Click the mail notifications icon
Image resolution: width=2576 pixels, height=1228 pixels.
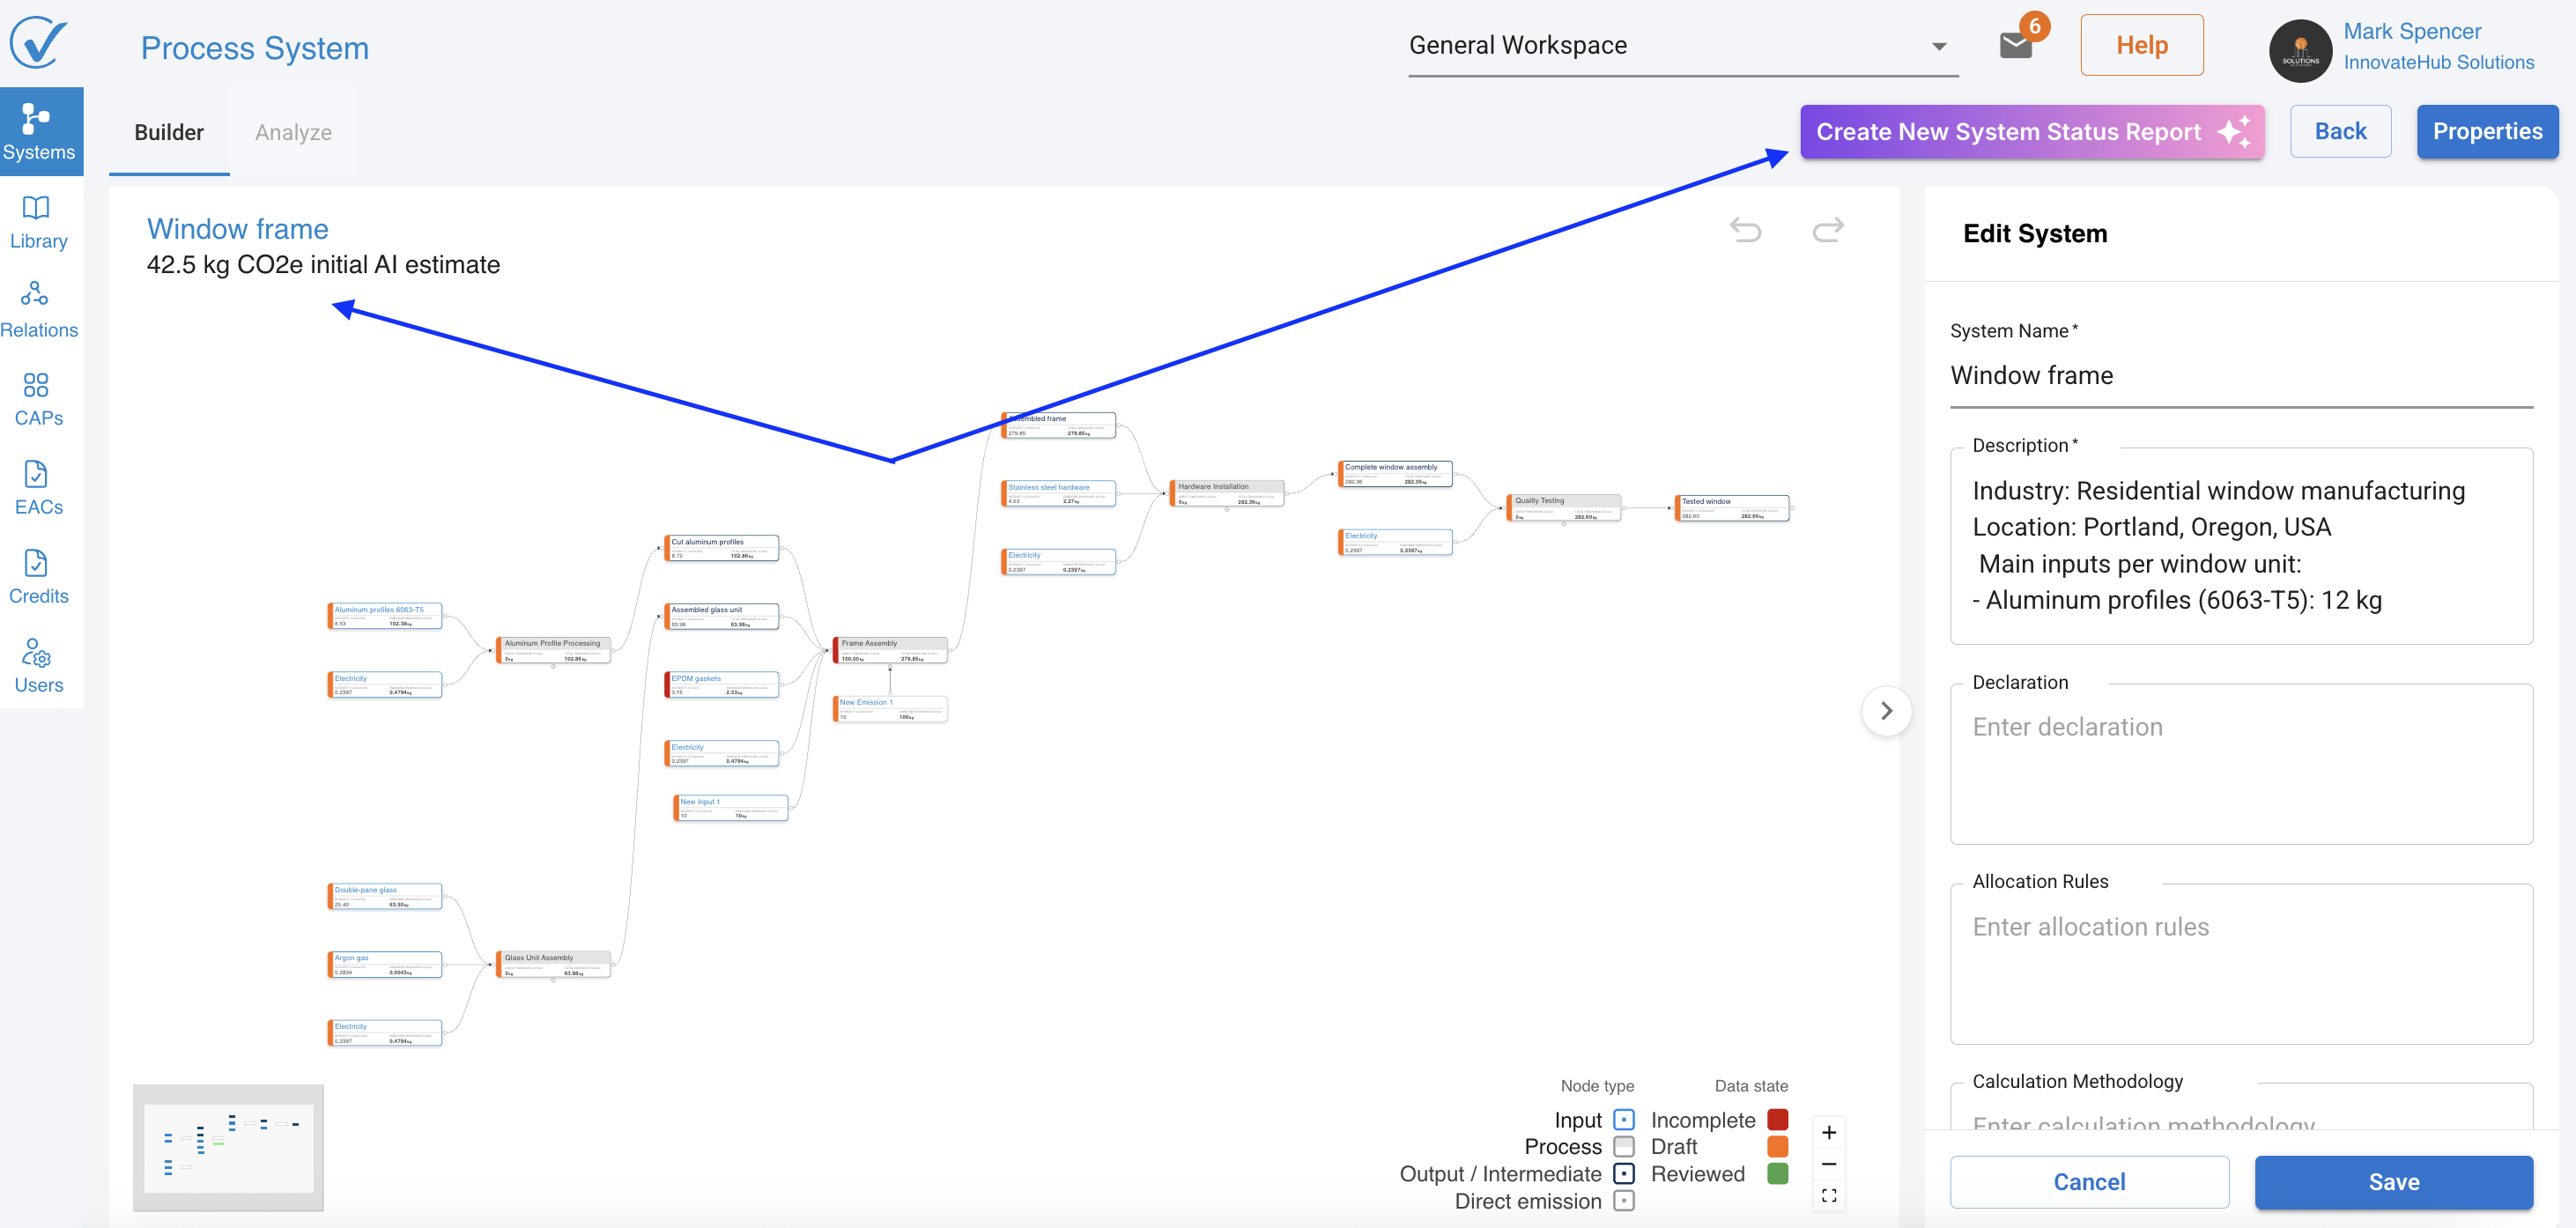click(x=2015, y=45)
